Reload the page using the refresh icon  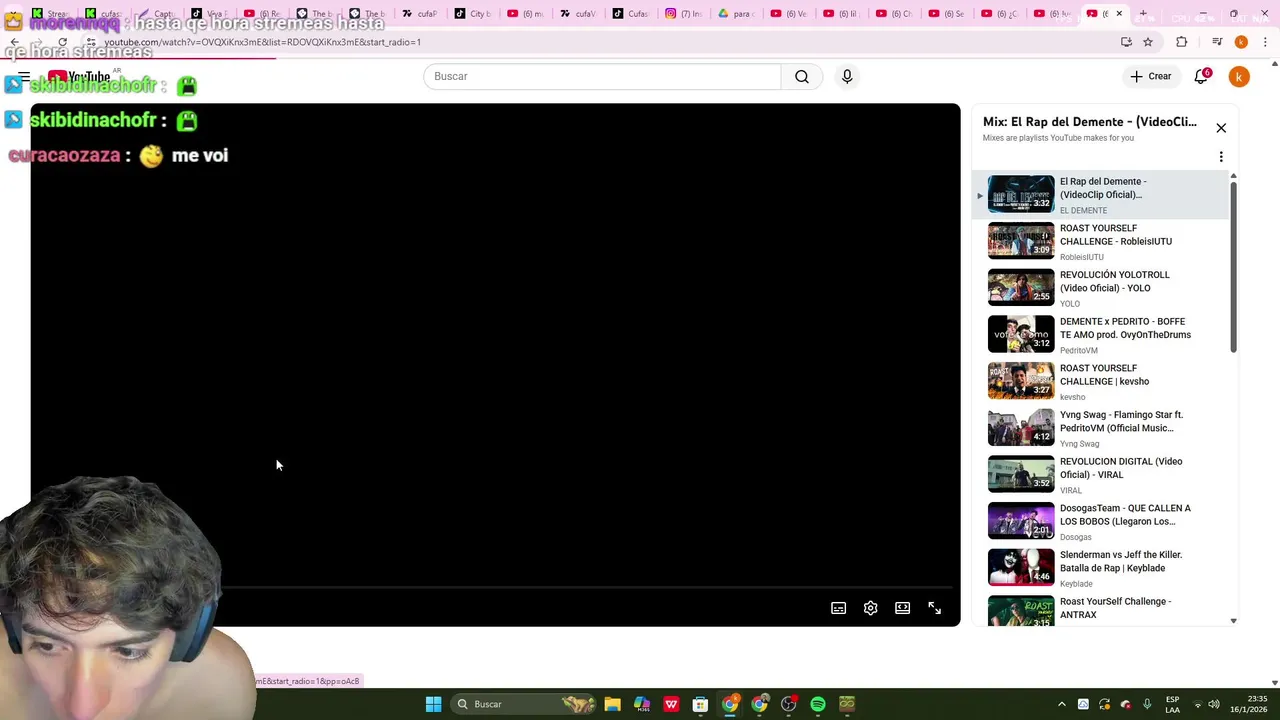click(62, 42)
